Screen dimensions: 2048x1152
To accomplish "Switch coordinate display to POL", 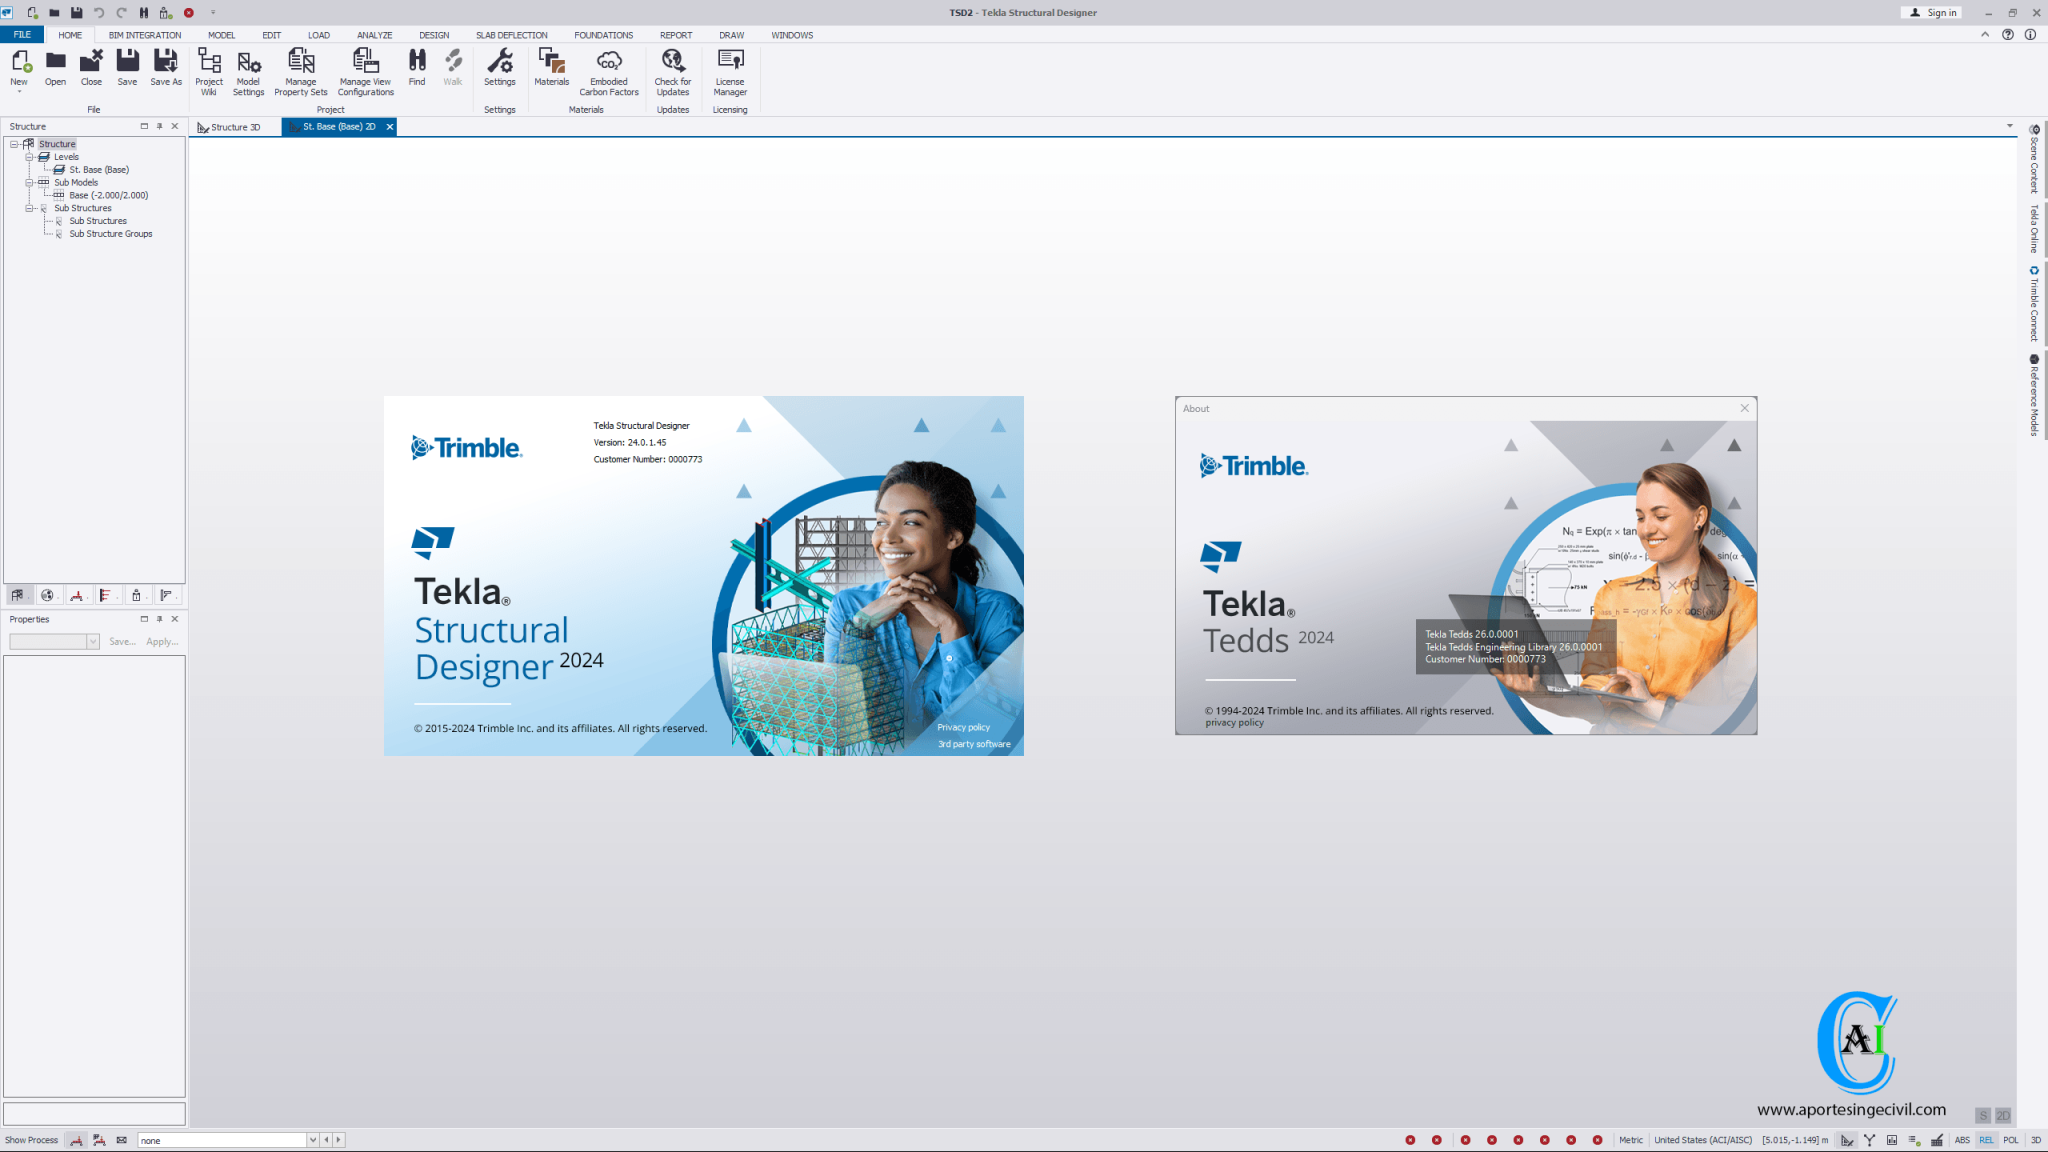I will point(2011,1139).
